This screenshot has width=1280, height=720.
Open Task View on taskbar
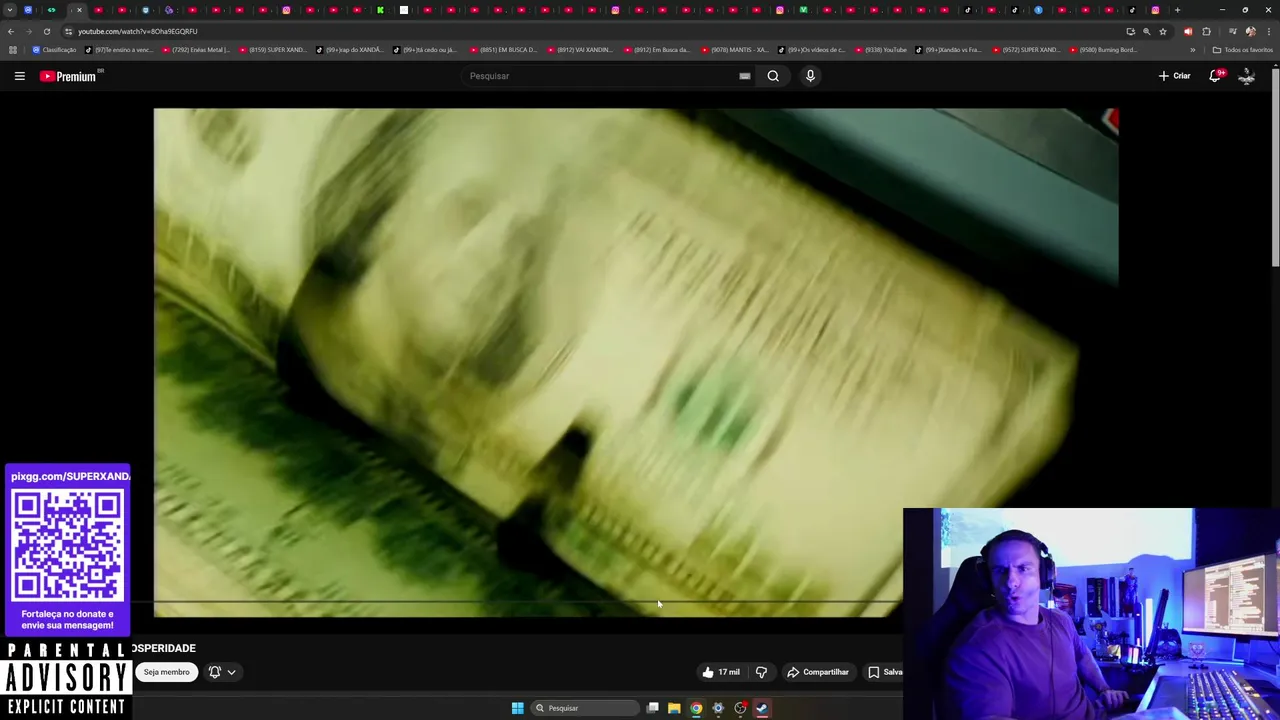coord(652,708)
